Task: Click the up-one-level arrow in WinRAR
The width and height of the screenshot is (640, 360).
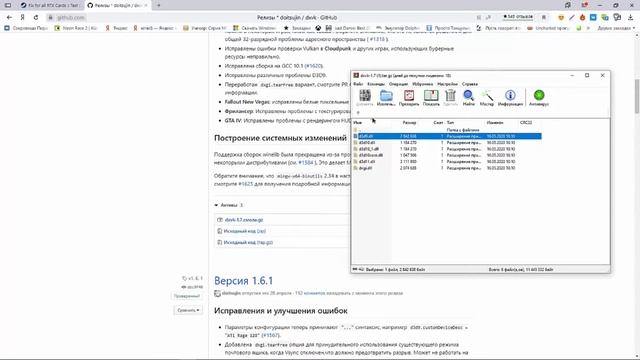Action: point(358,113)
